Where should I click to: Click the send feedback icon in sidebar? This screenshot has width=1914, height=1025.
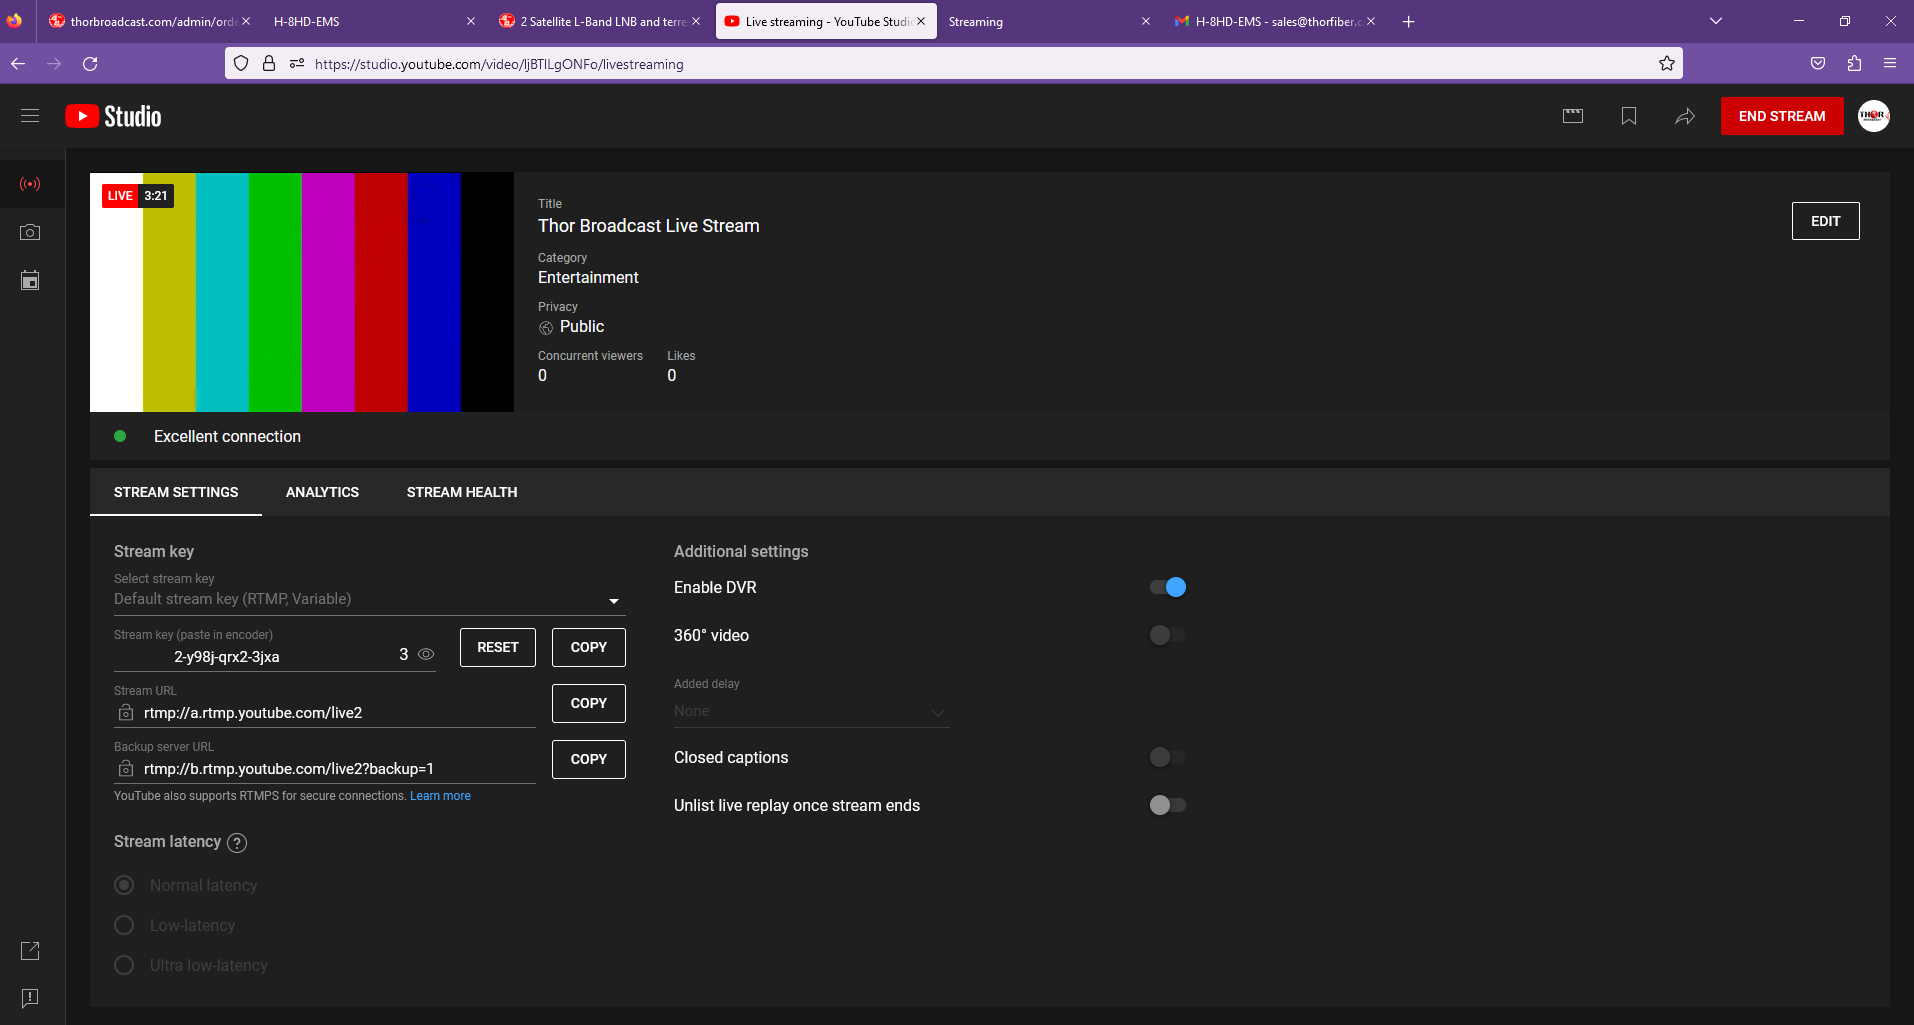coord(30,998)
